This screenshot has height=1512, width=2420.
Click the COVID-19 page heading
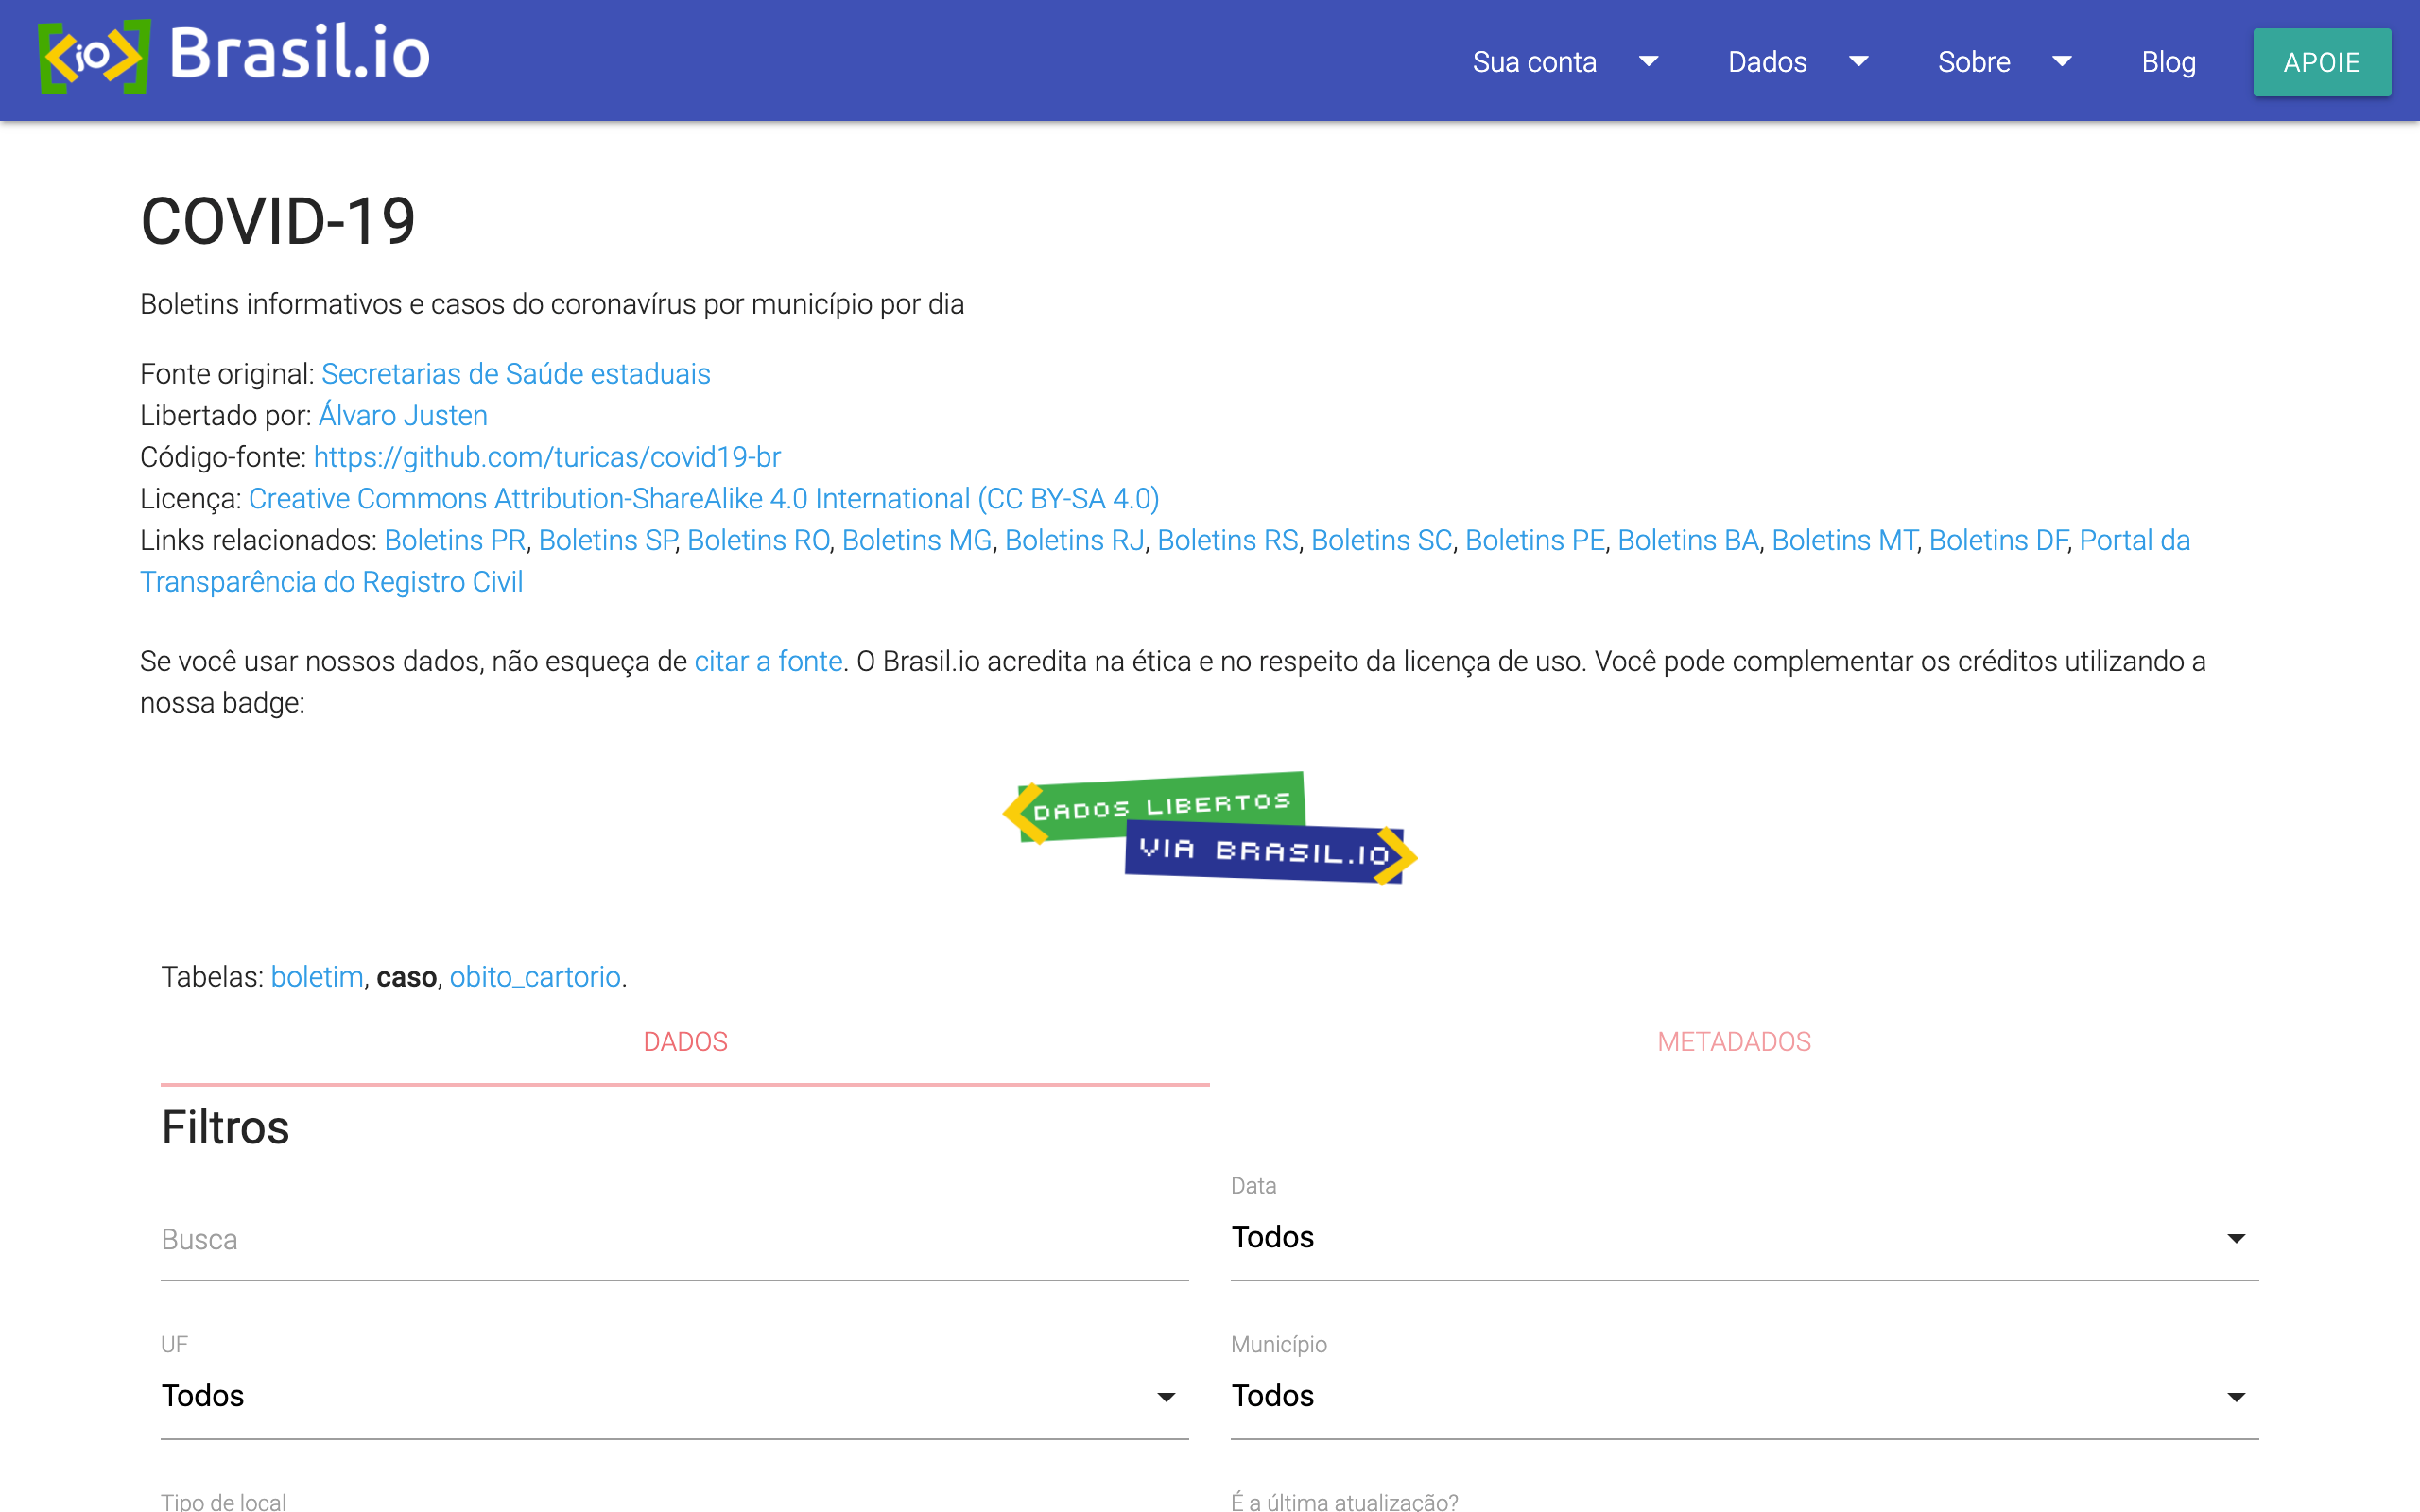[x=278, y=221]
